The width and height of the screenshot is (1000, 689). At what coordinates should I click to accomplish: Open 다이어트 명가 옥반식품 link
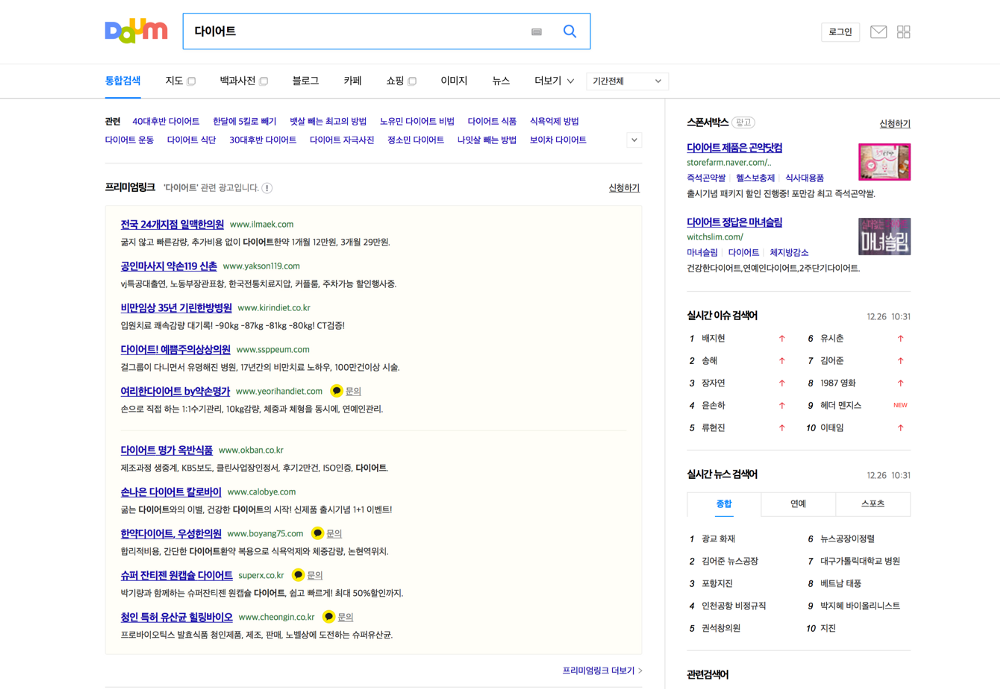166,450
